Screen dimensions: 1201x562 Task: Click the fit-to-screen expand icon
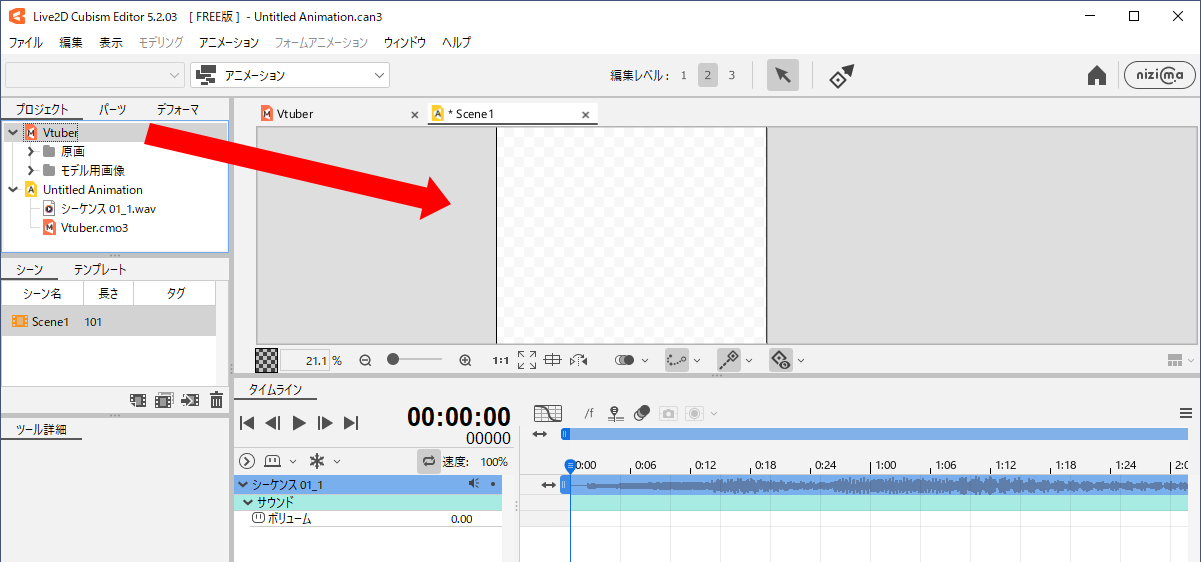pyautogui.click(x=527, y=360)
